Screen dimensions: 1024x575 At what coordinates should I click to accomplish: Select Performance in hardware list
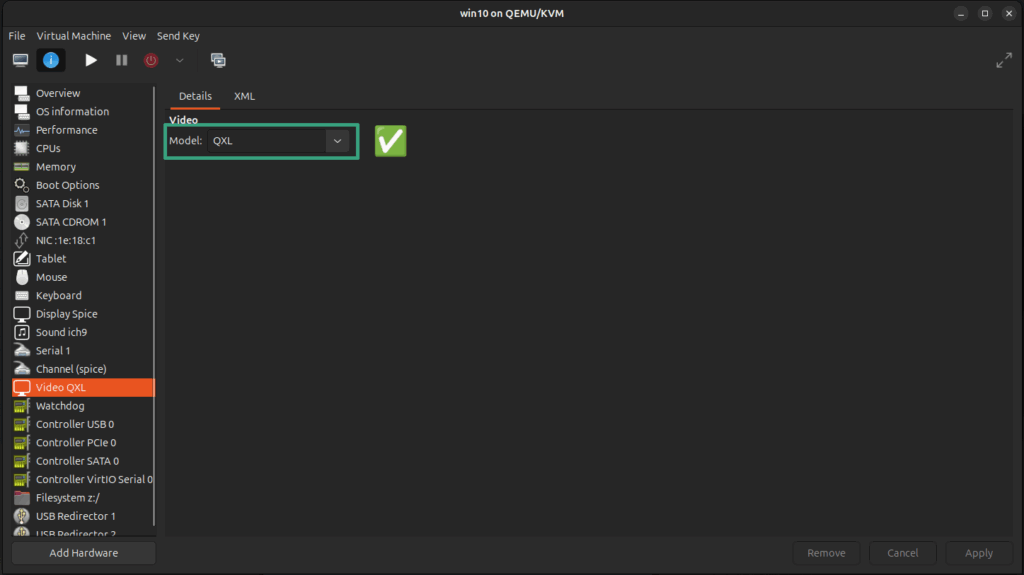click(x=83, y=130)
